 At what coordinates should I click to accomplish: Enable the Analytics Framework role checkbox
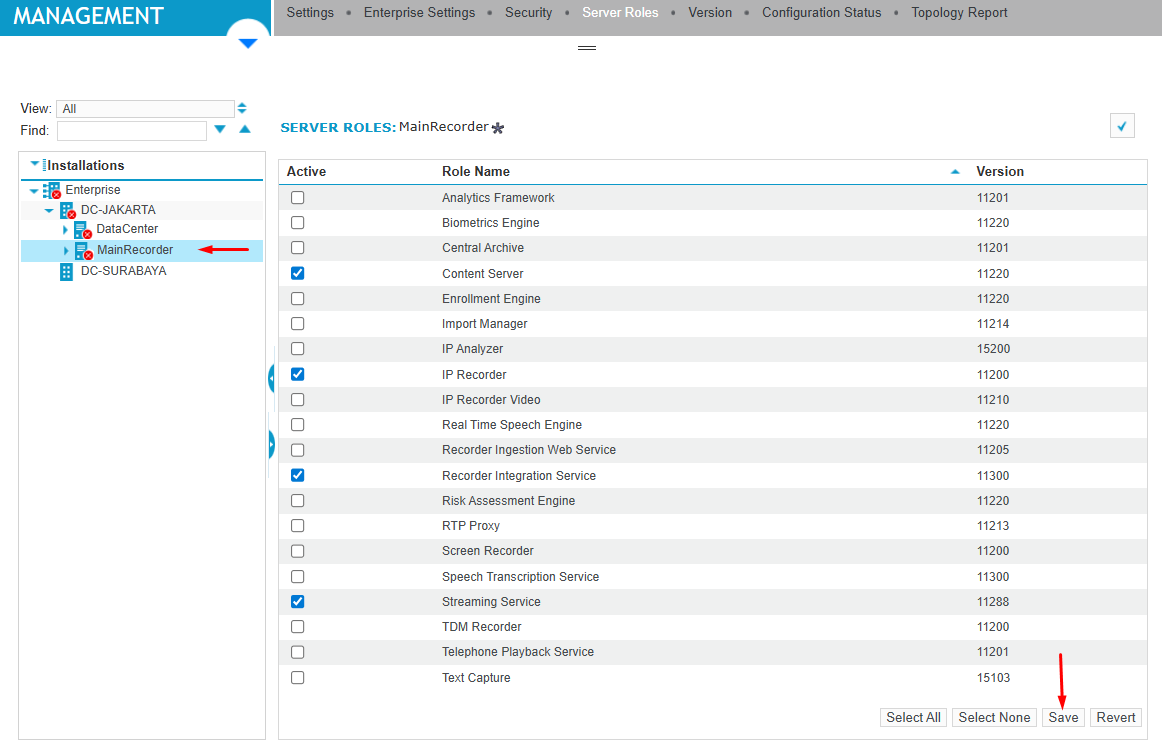point(298,198)
